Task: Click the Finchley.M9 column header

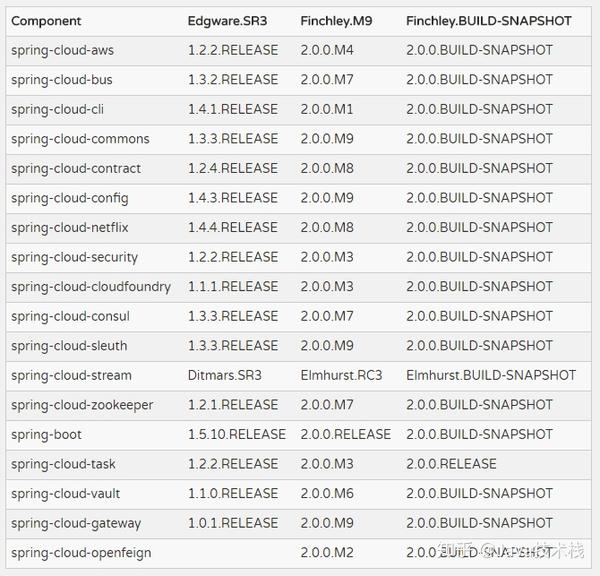Action: point(336,21)
